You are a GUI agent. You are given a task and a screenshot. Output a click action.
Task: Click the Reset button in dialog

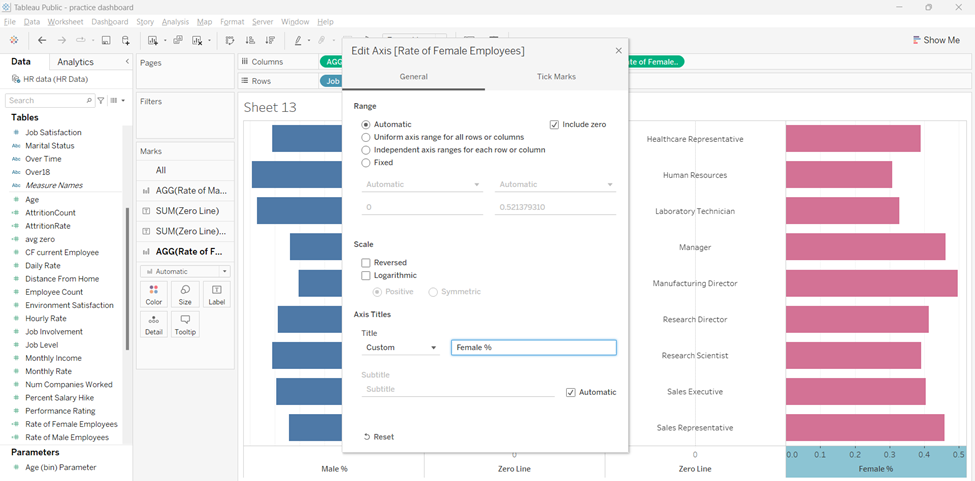[x=378, y=437]
